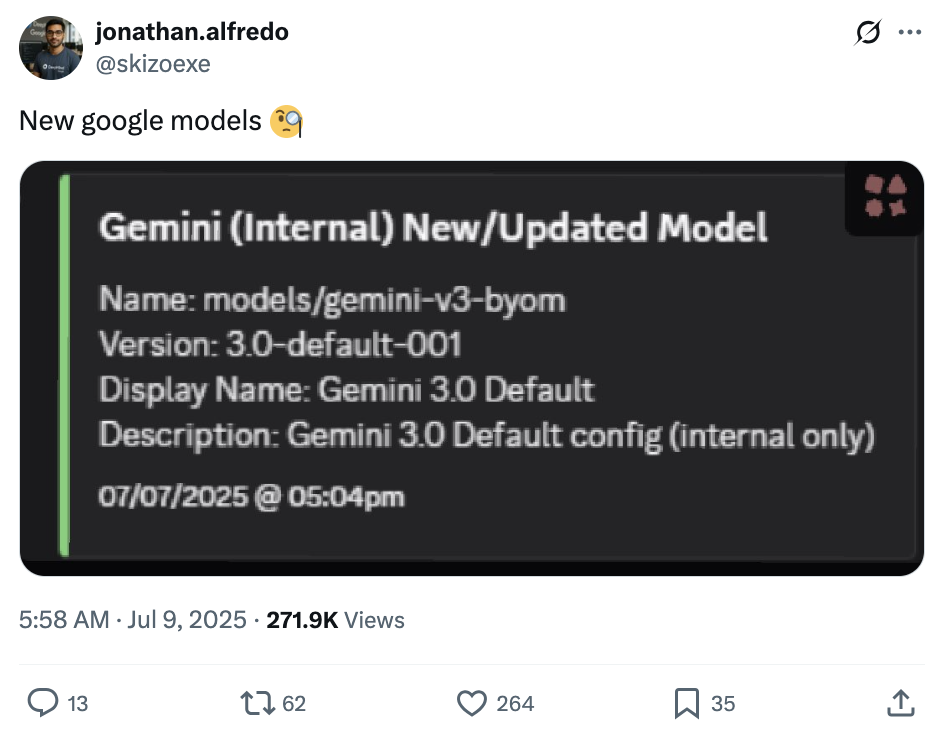The image size is (944, 736).
Task: Click the four-shapes icon on the image
Action: pyautogui.click(x=885, y=196)
